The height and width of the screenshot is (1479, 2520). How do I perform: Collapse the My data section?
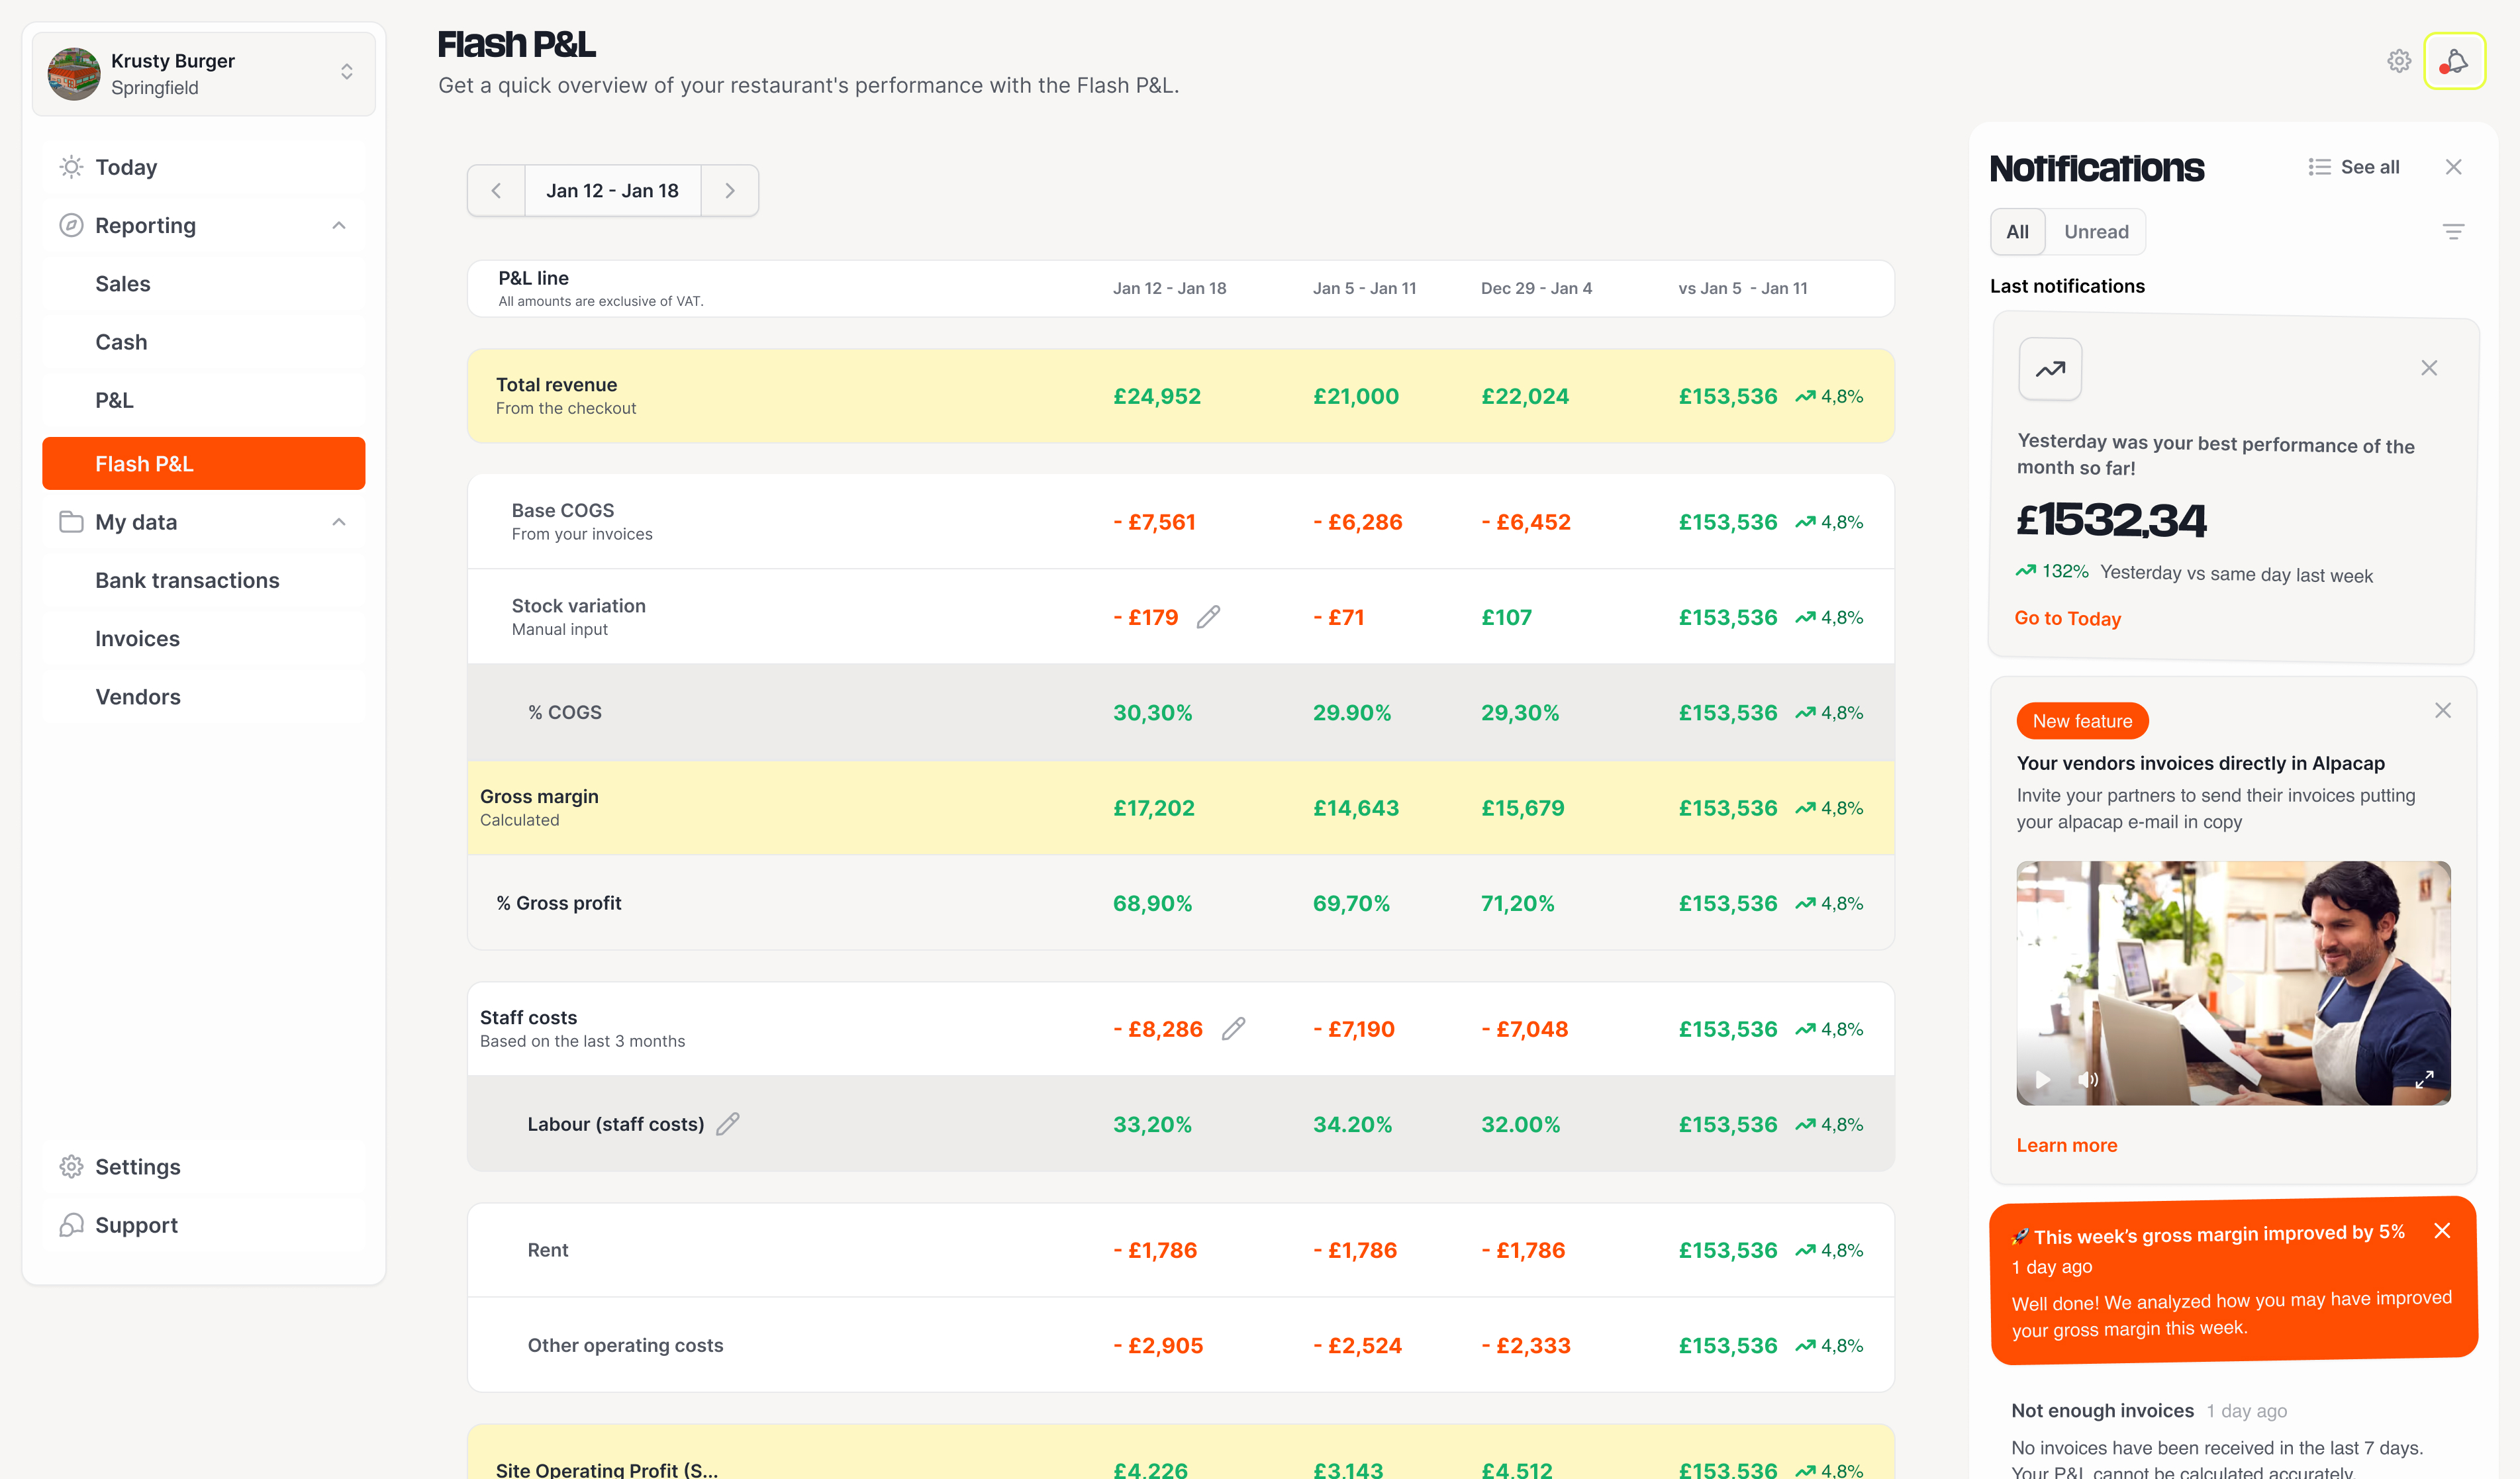click(x=339, y=522)
